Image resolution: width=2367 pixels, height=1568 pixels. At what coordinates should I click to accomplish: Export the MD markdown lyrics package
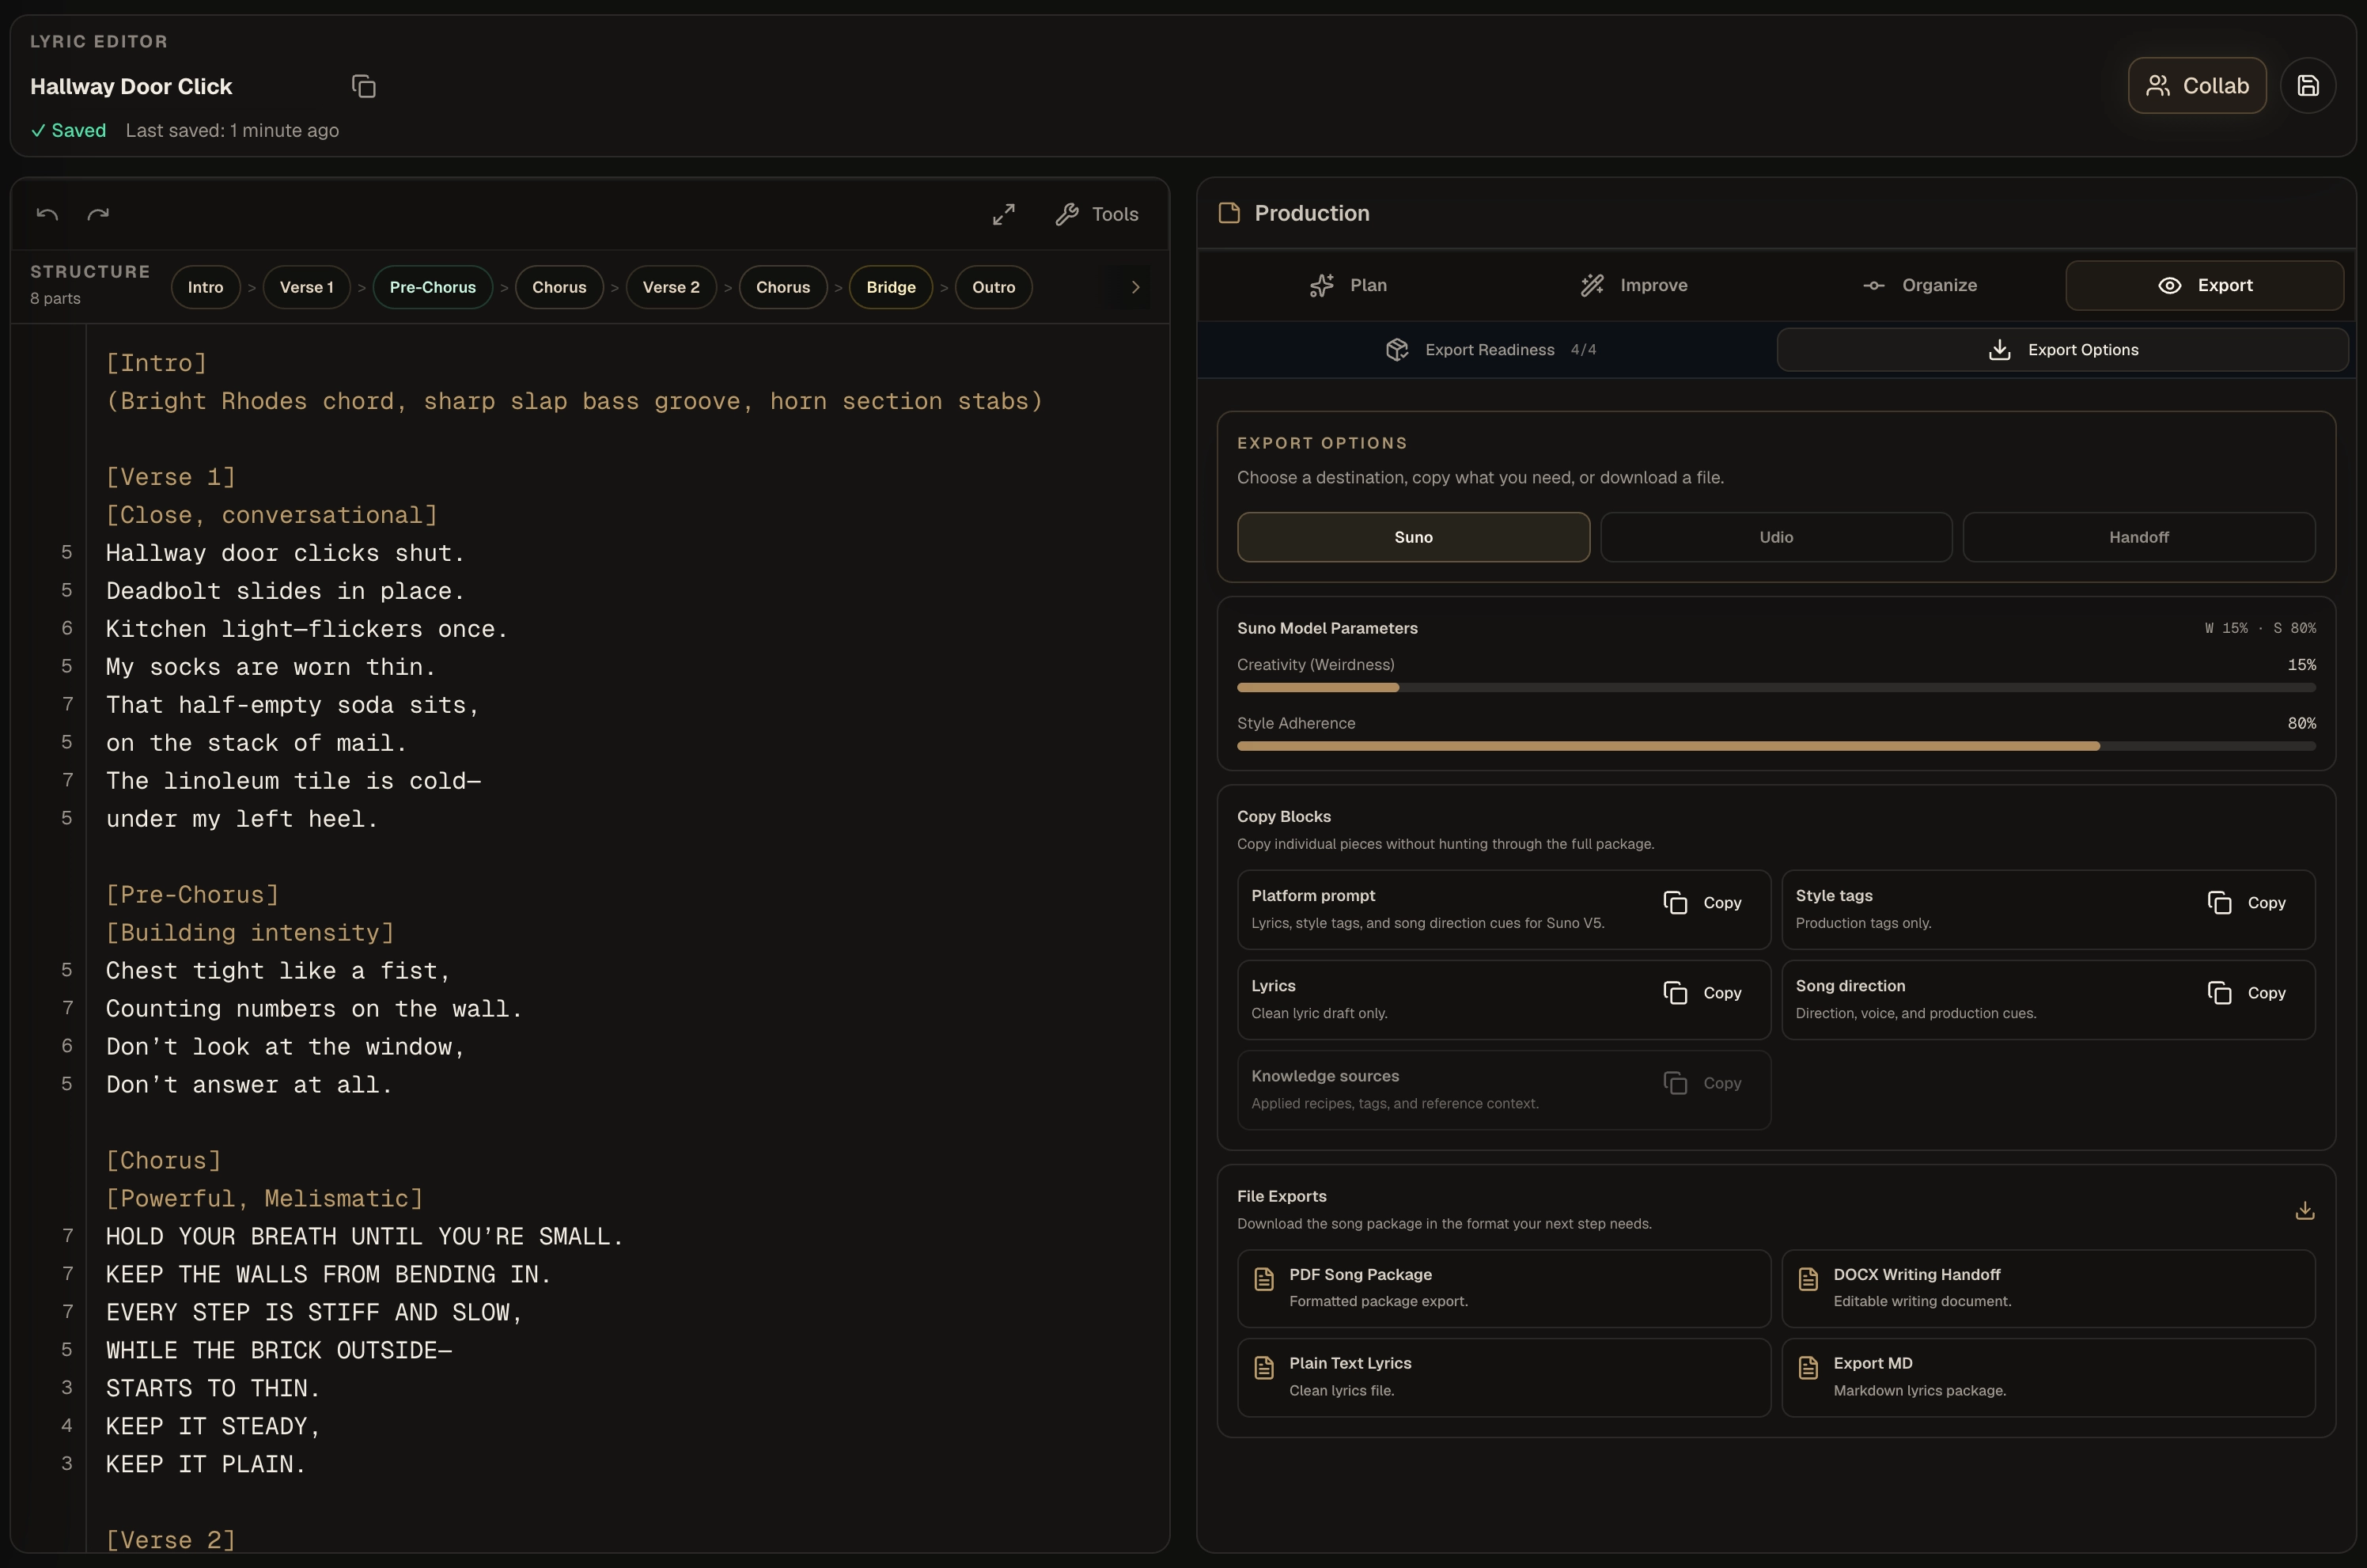(x=2048, y=1377)
